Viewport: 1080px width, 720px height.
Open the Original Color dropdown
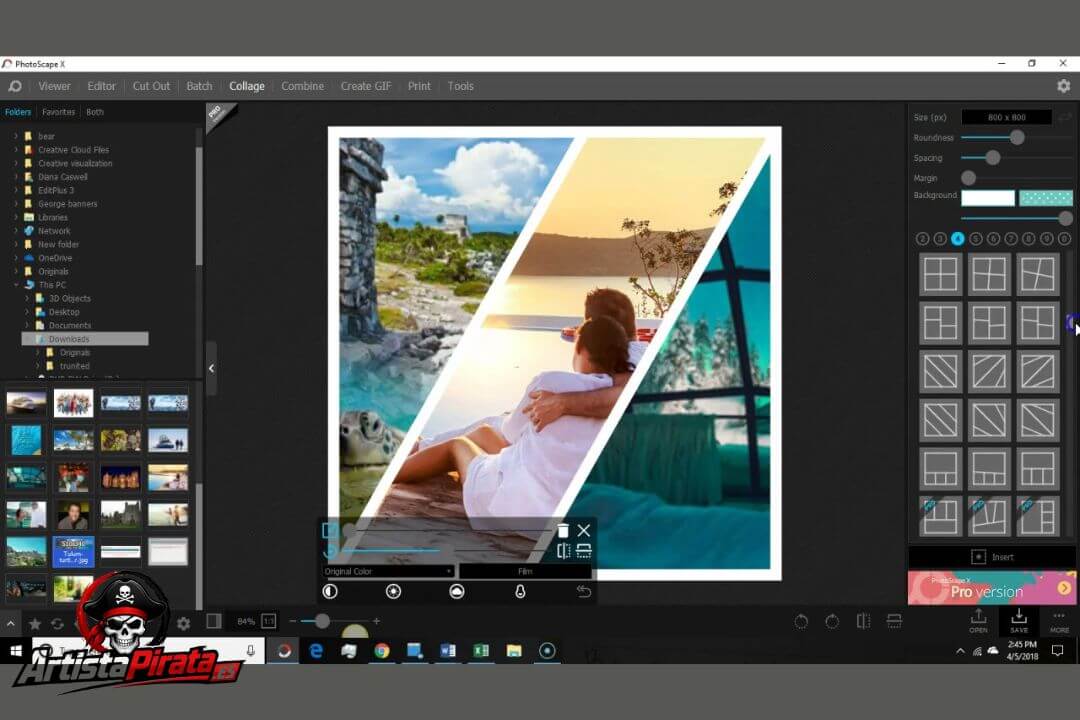[388, 571]
